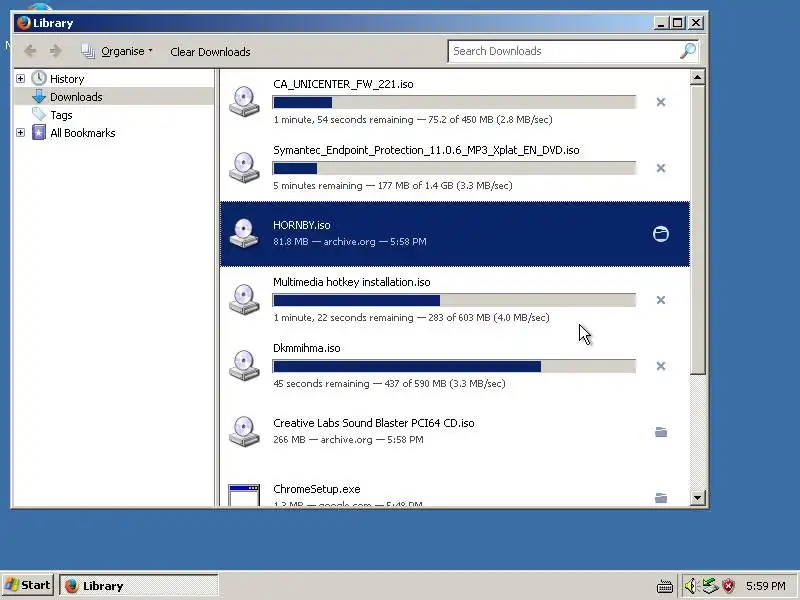Go back with the left arrow button

tap(30, 51)
